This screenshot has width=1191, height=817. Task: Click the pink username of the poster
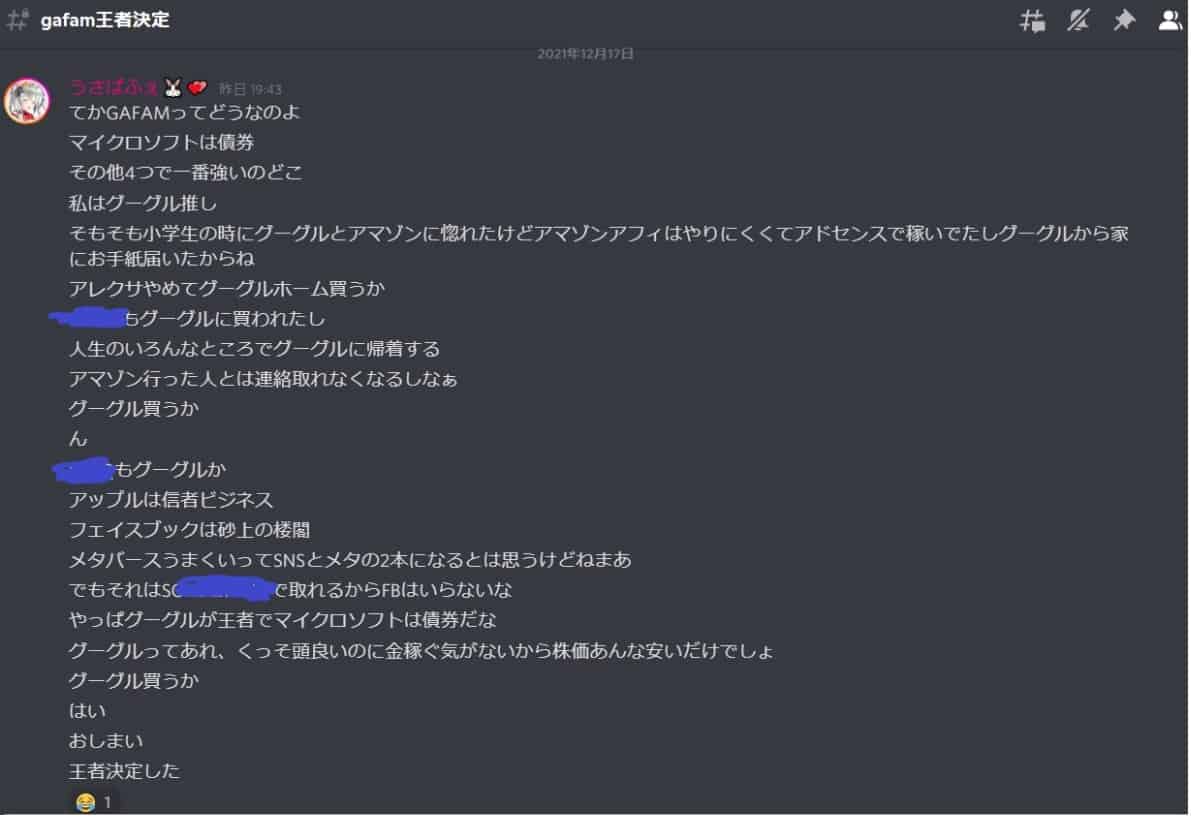point(113,88)
